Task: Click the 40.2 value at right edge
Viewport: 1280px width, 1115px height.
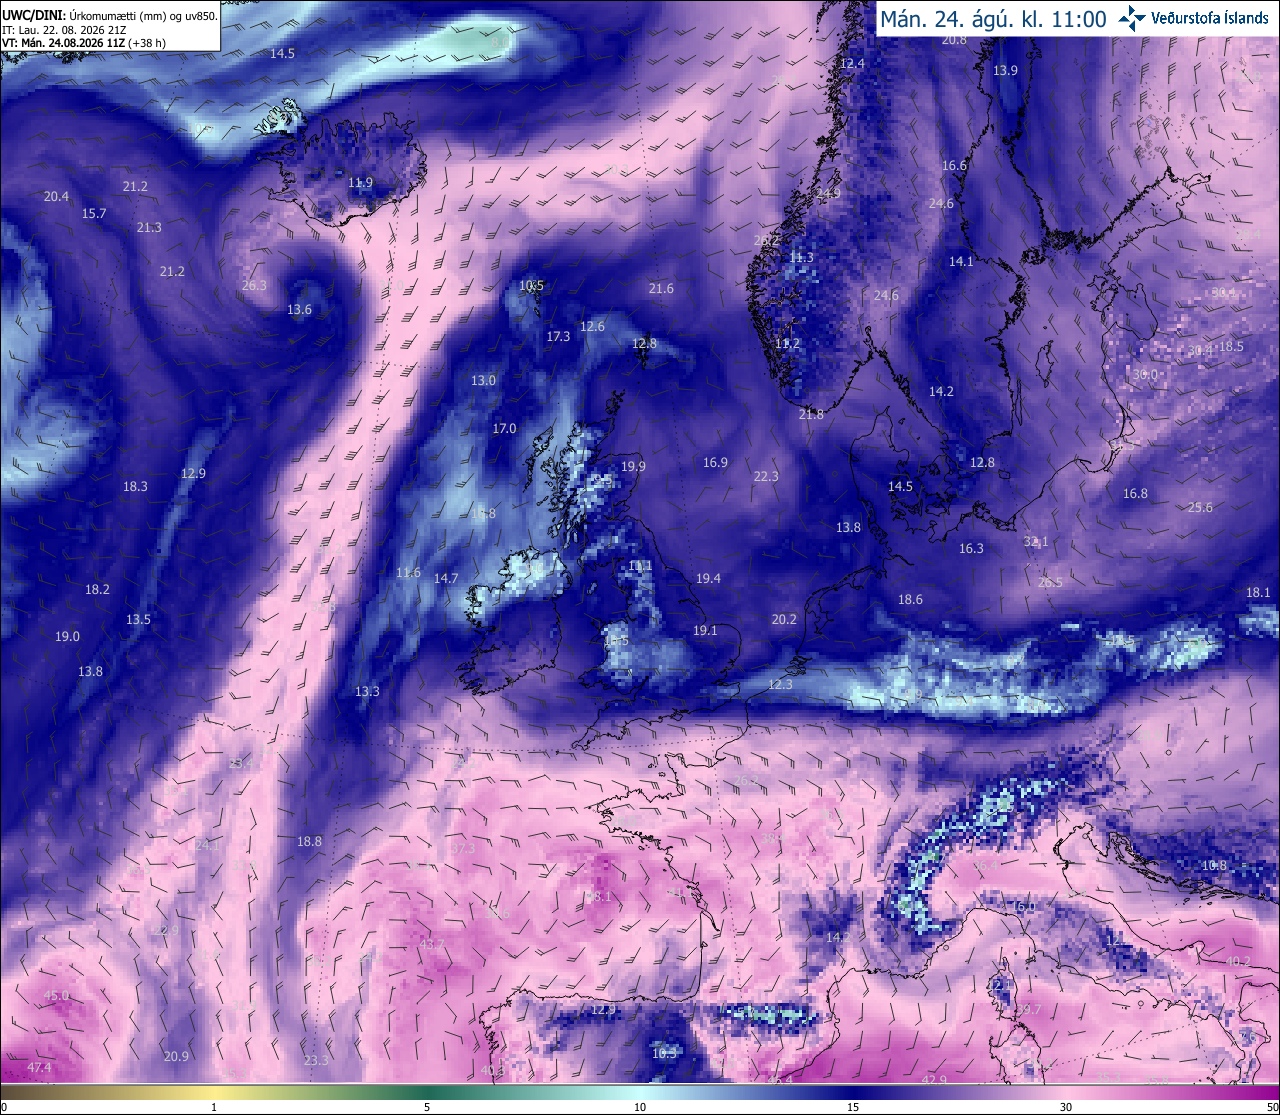Action: pos(1238,962)
